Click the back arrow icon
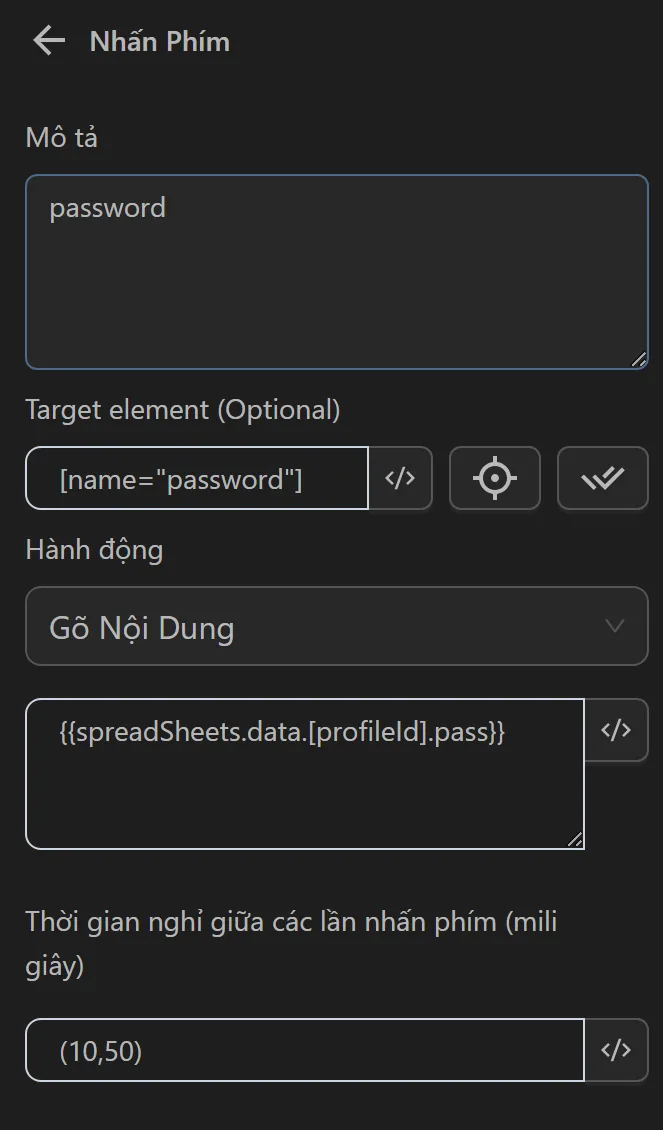The height and width of the screenshot is (1130, 663). (48, 41)
